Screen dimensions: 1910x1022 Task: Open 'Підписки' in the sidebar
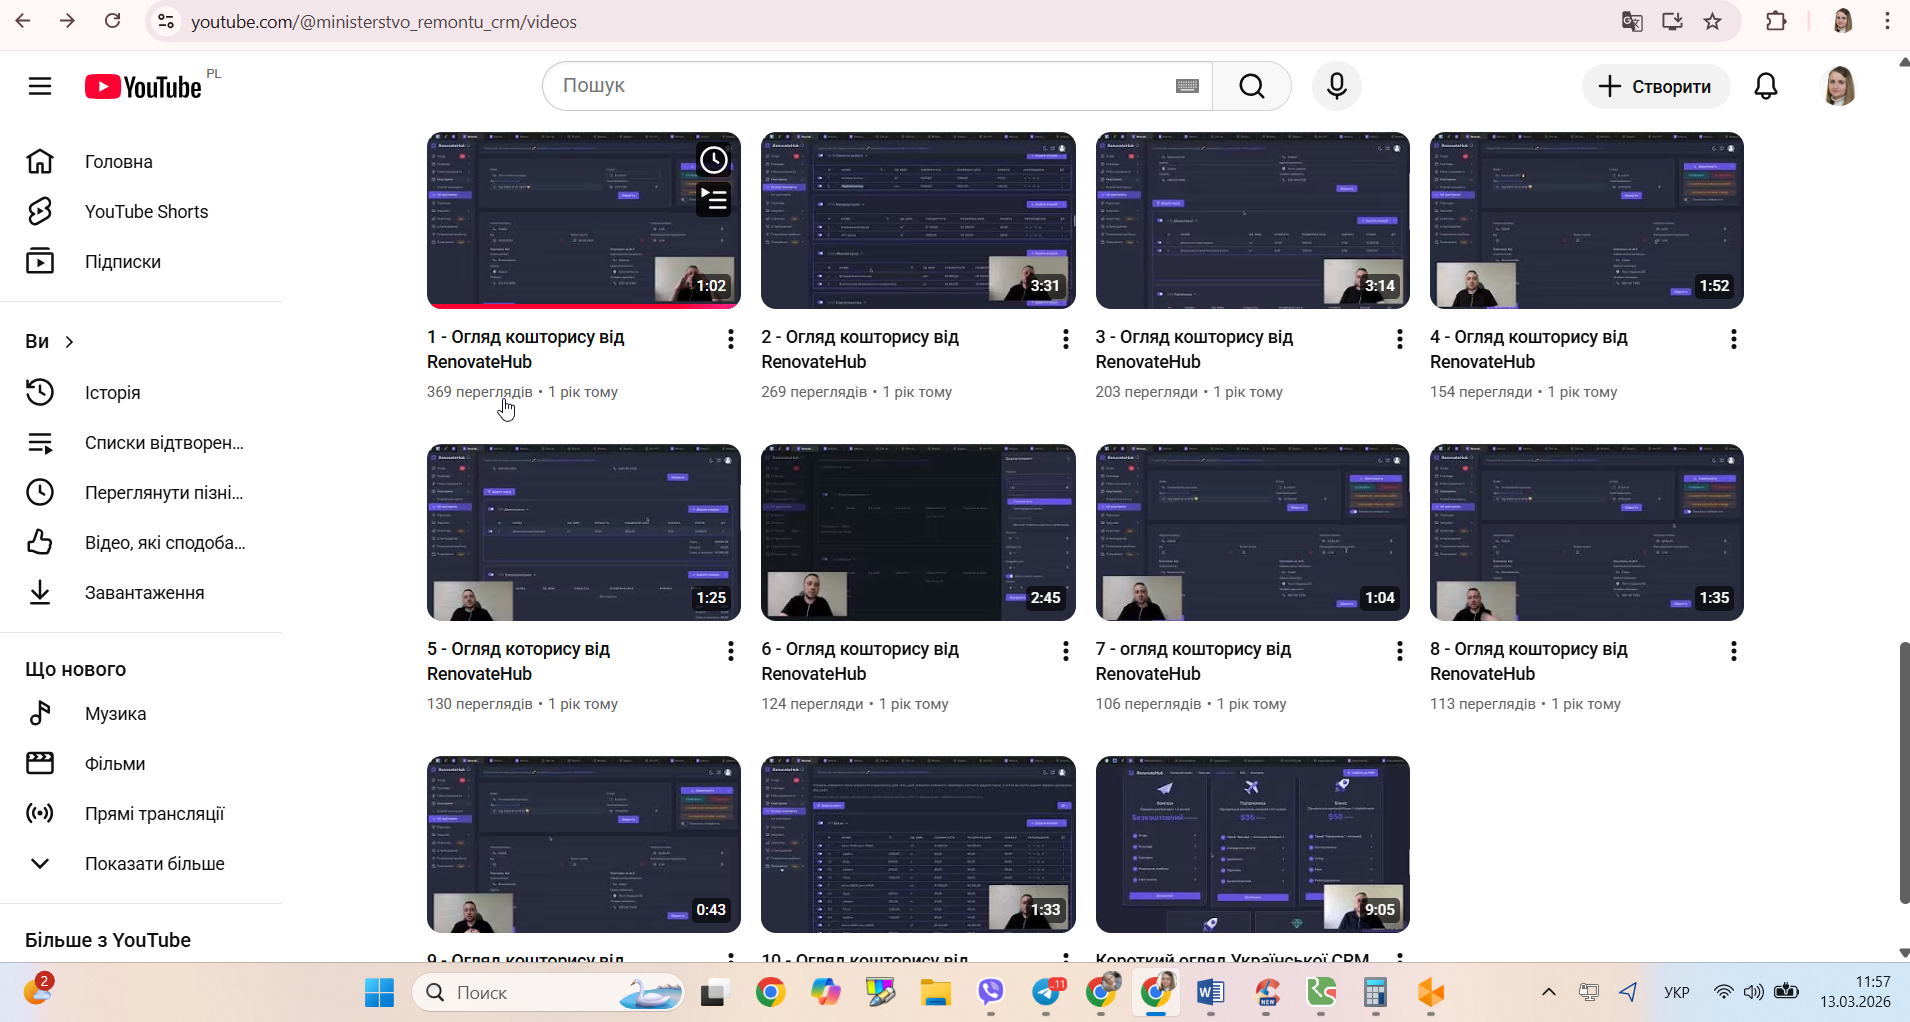coord(141,262)
